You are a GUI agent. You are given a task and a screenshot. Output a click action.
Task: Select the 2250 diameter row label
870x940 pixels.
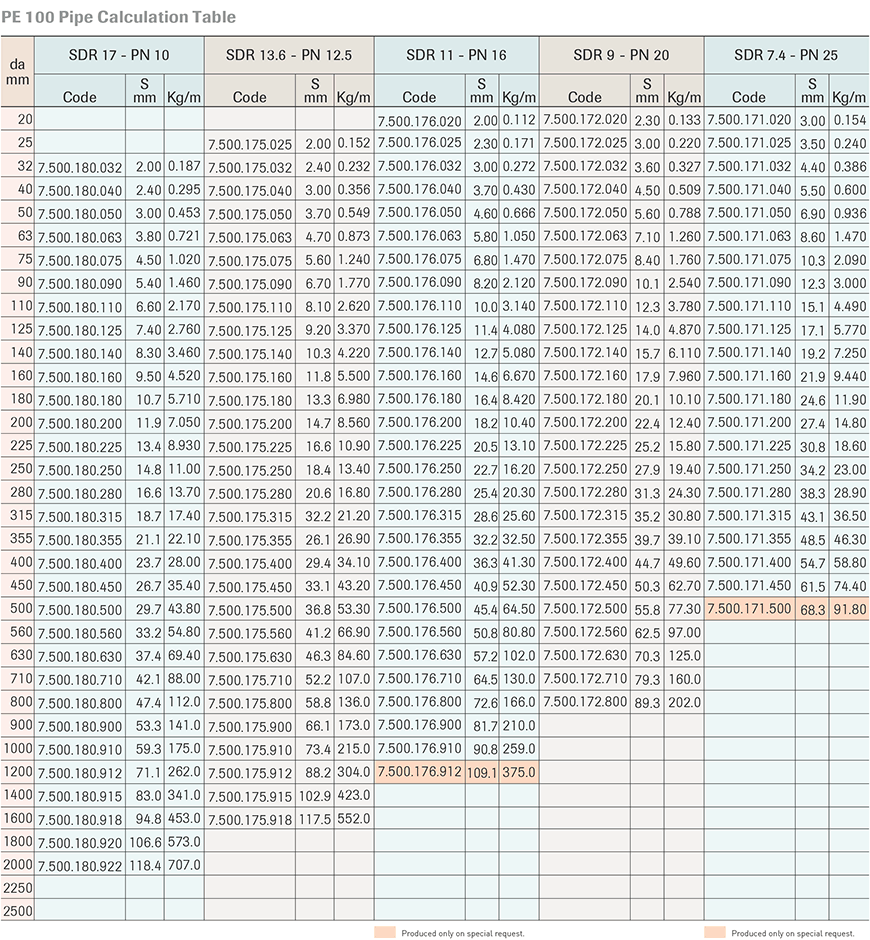(18, 888)
